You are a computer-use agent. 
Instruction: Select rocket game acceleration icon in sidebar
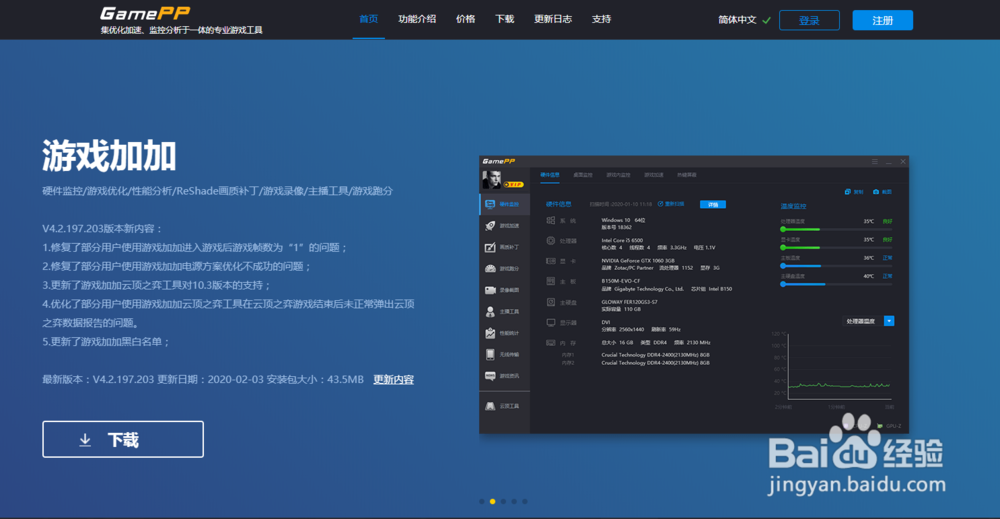point(490,226)
